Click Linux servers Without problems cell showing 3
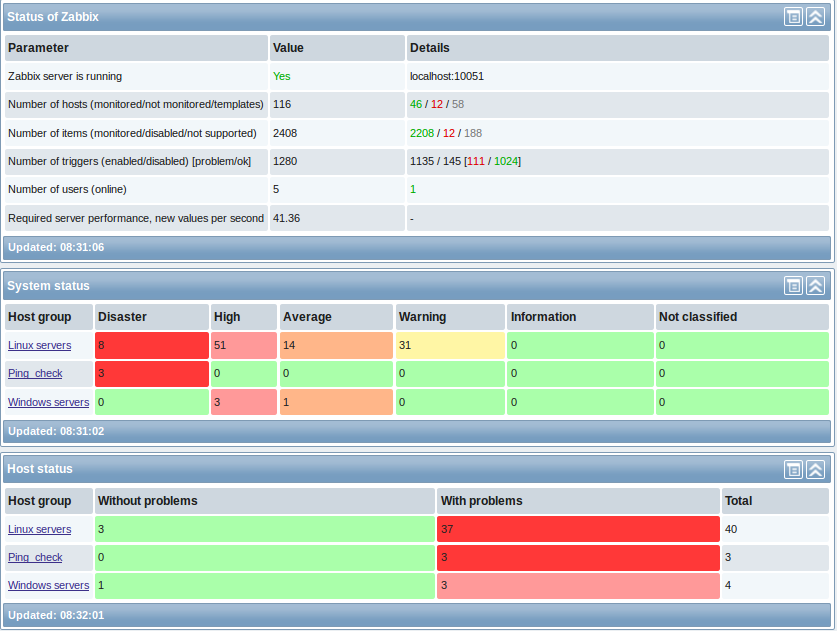Screen dimensions: 837x631 pos(265,530)
